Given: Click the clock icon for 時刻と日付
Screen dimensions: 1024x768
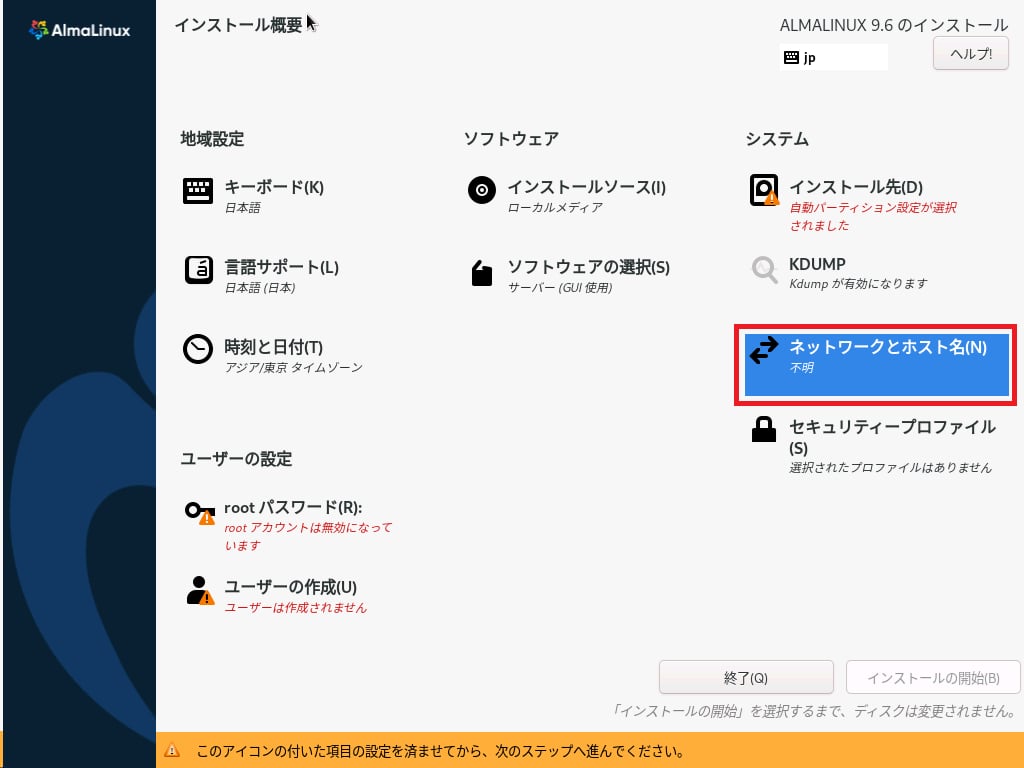Looking at the screenshot, I should [x=198, y=349].
